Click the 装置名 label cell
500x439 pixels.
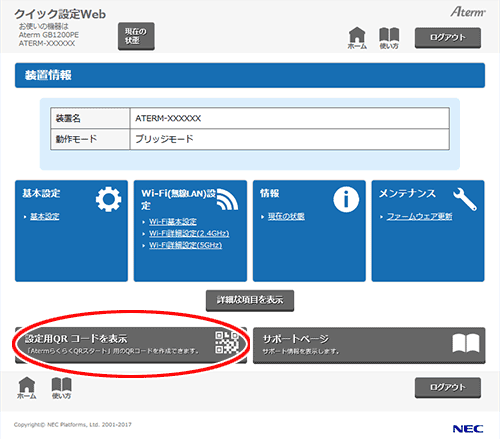[x=90, y=118]
